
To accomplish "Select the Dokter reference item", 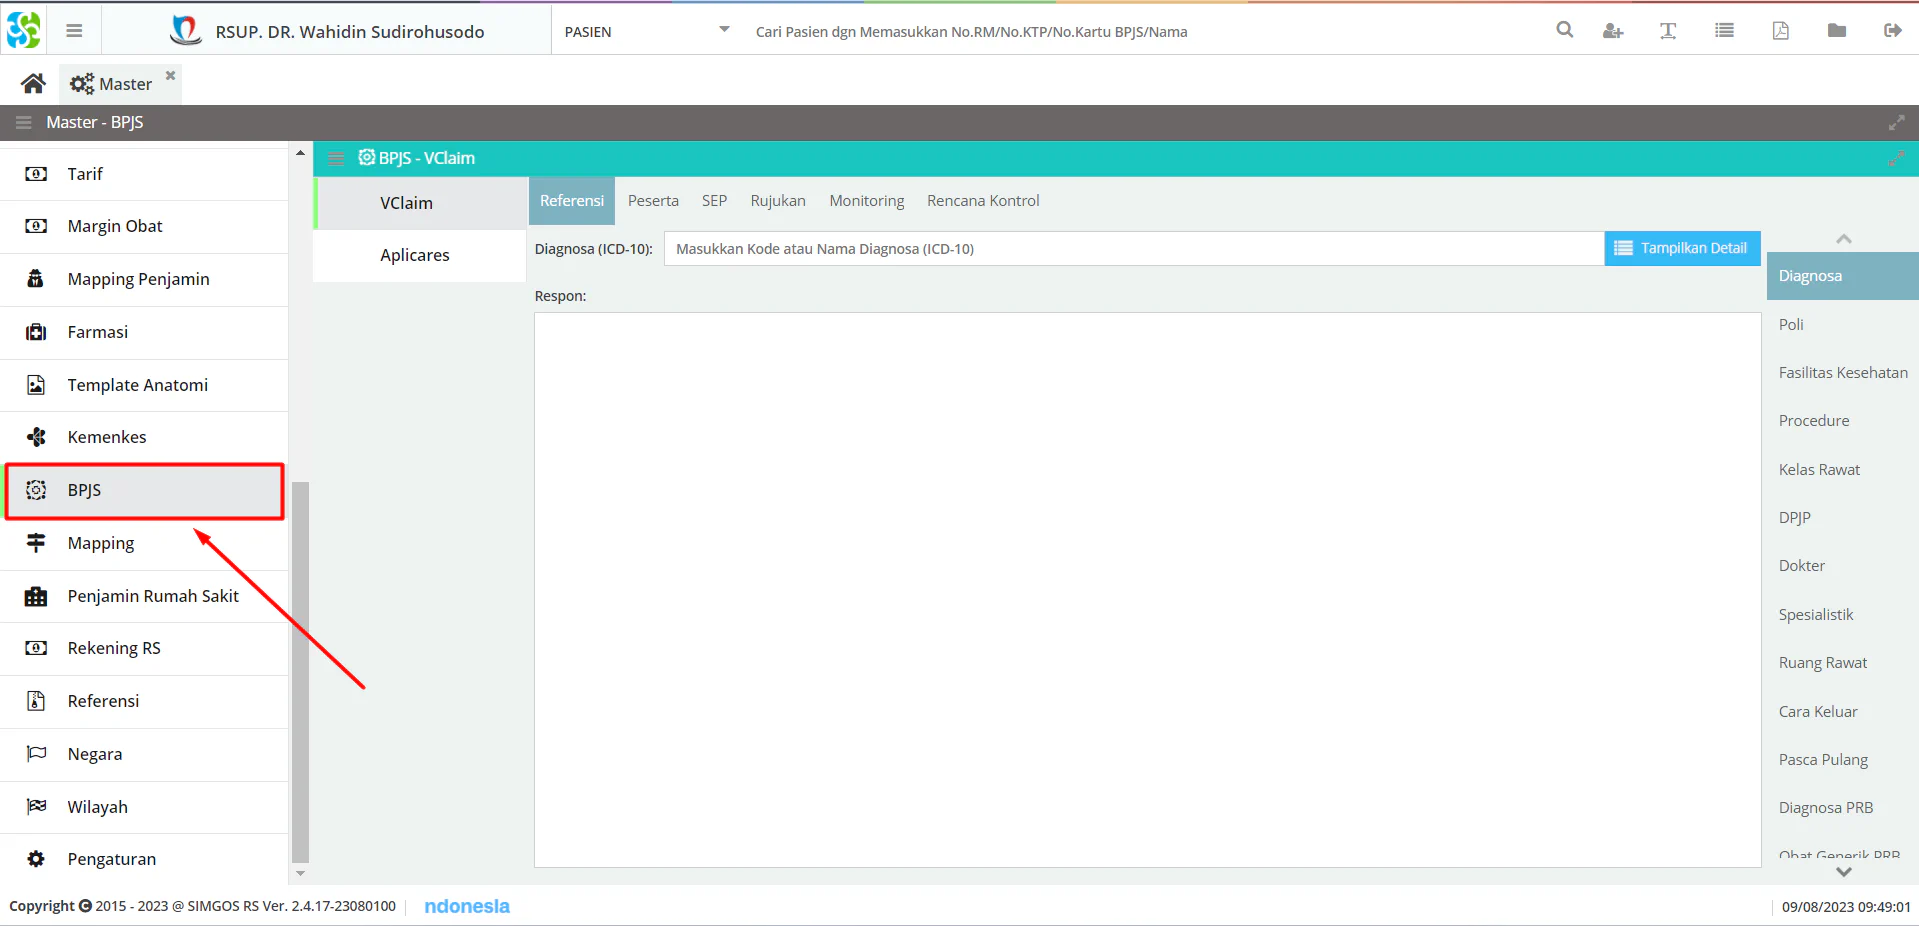I will pos(1842,566).
